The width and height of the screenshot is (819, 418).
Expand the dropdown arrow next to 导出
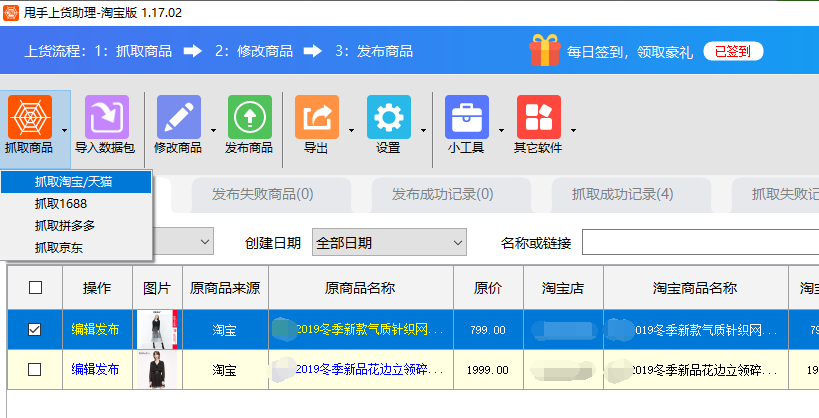coord(351,130)
